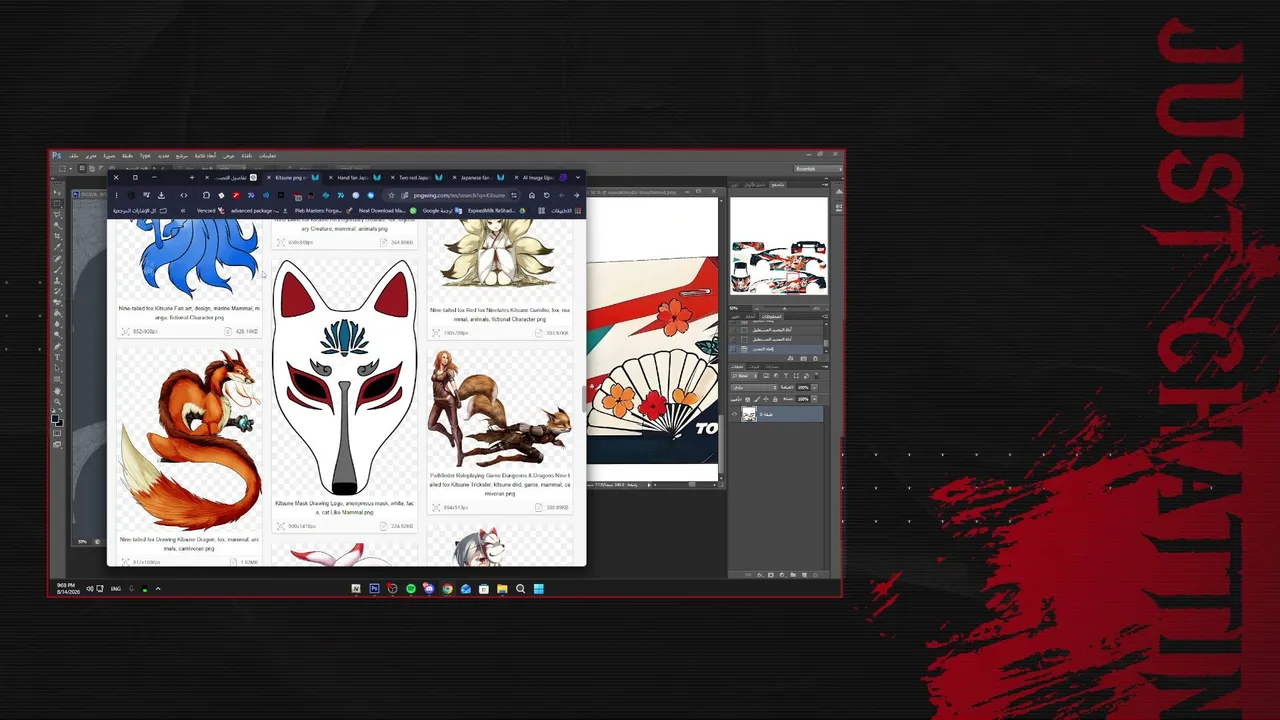Select the Magic Wand tool
1280x720 pixels.
(x=57, y=225)
